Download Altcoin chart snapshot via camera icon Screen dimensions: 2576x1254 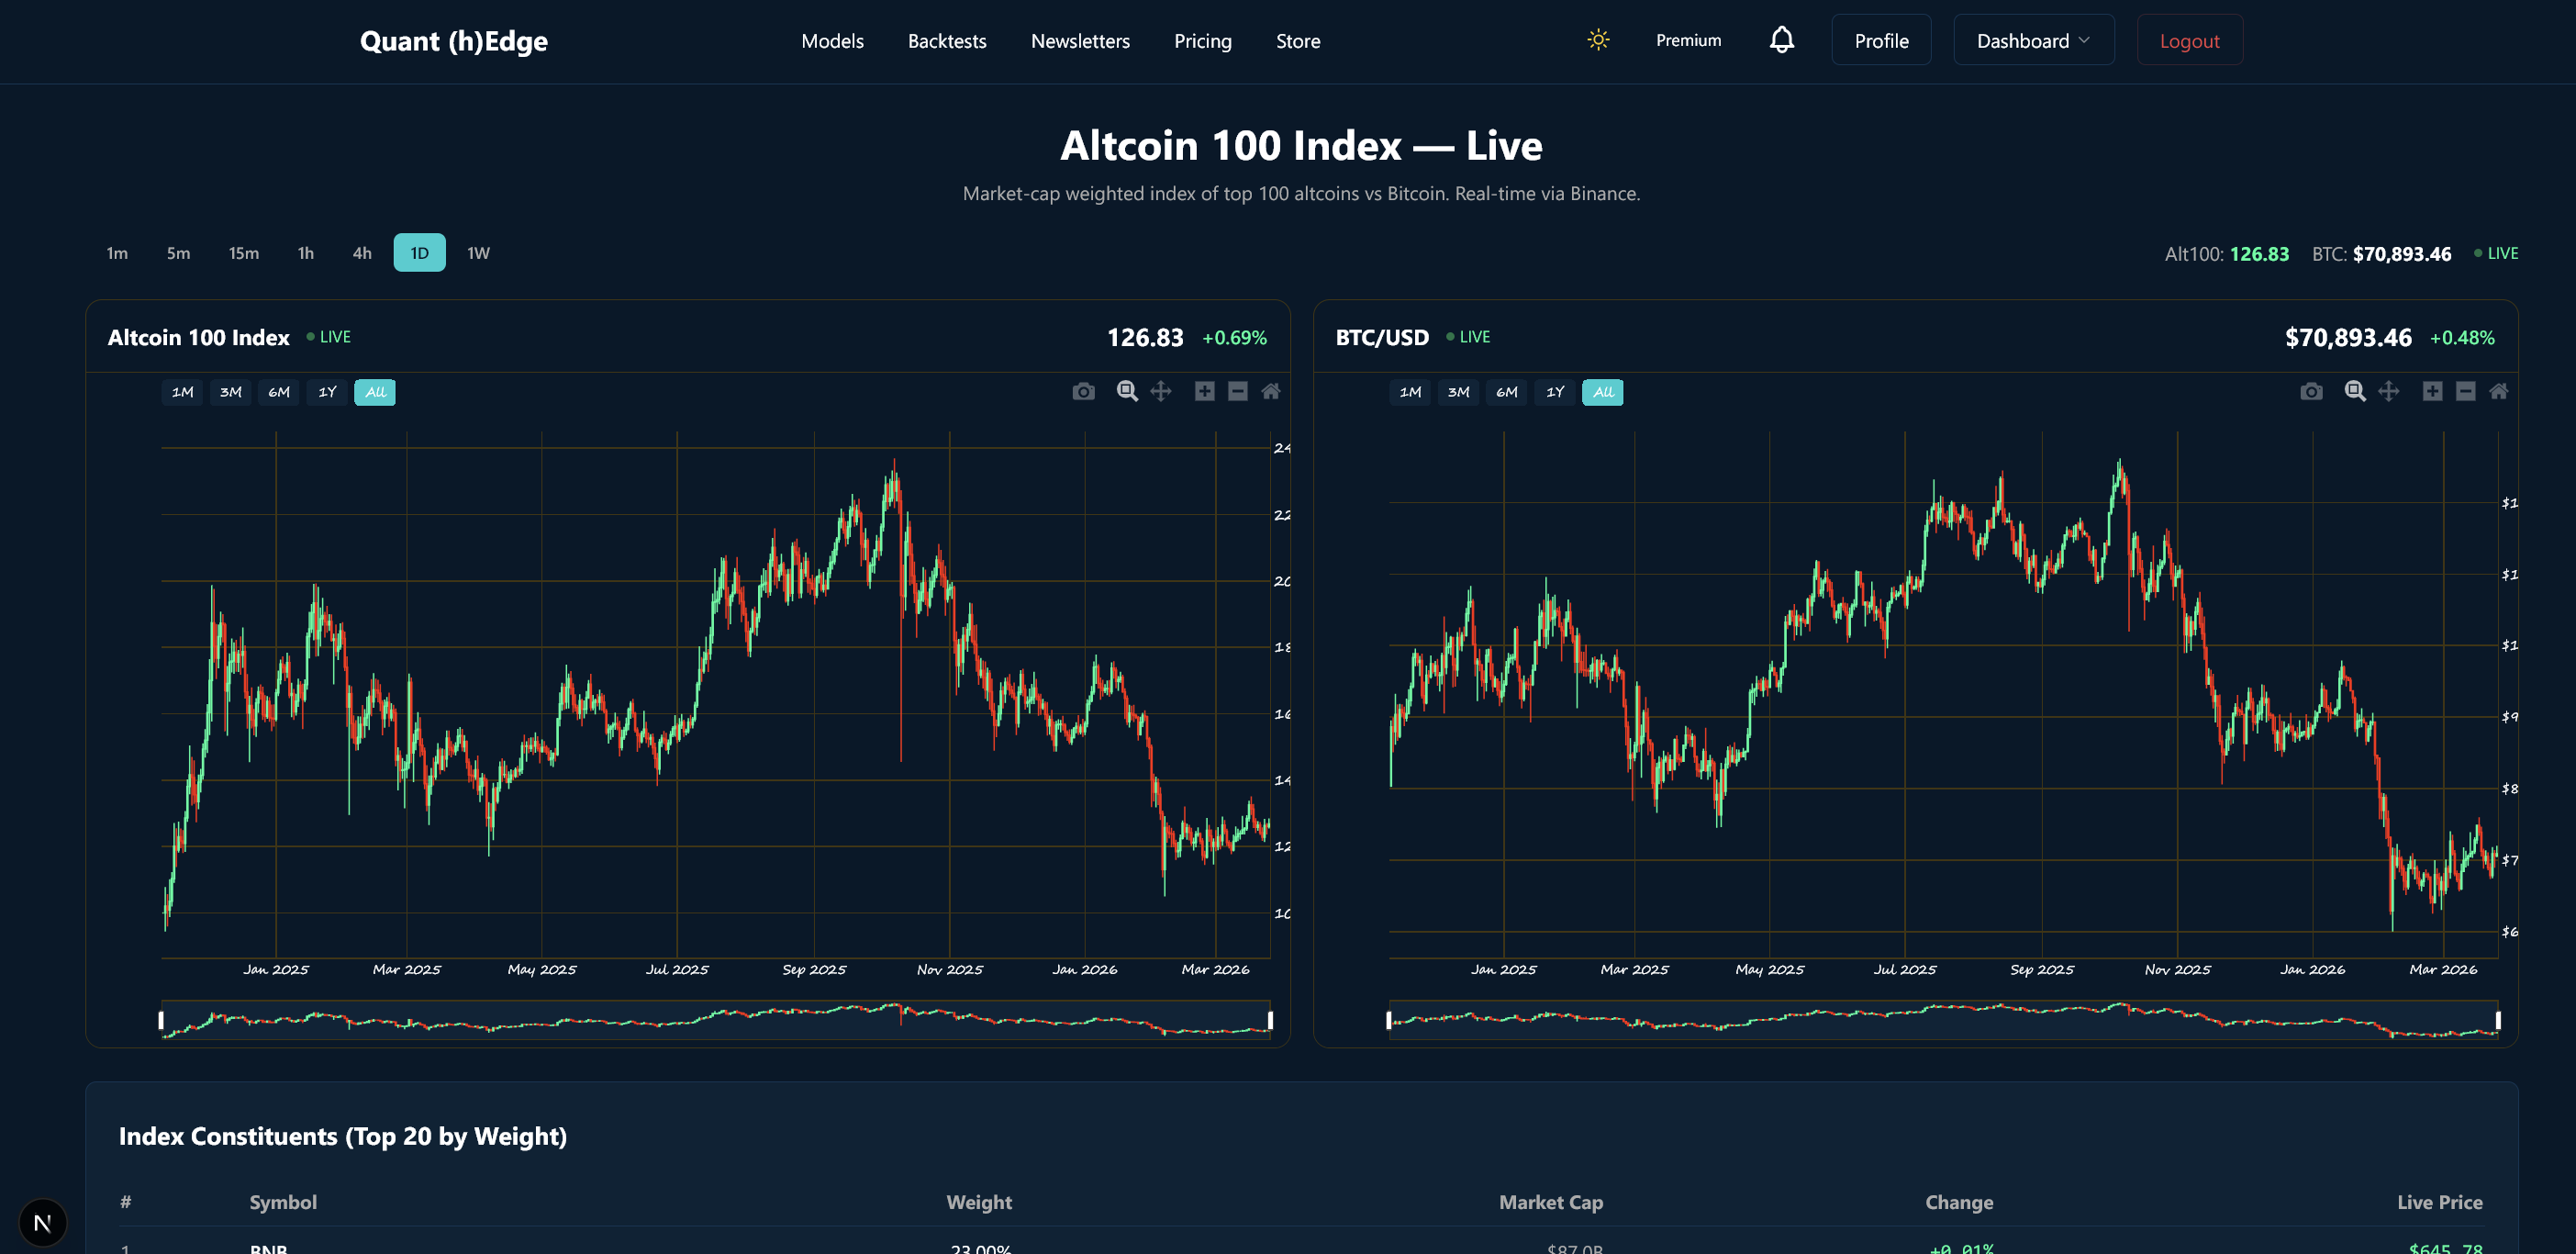coord(1083,391)
